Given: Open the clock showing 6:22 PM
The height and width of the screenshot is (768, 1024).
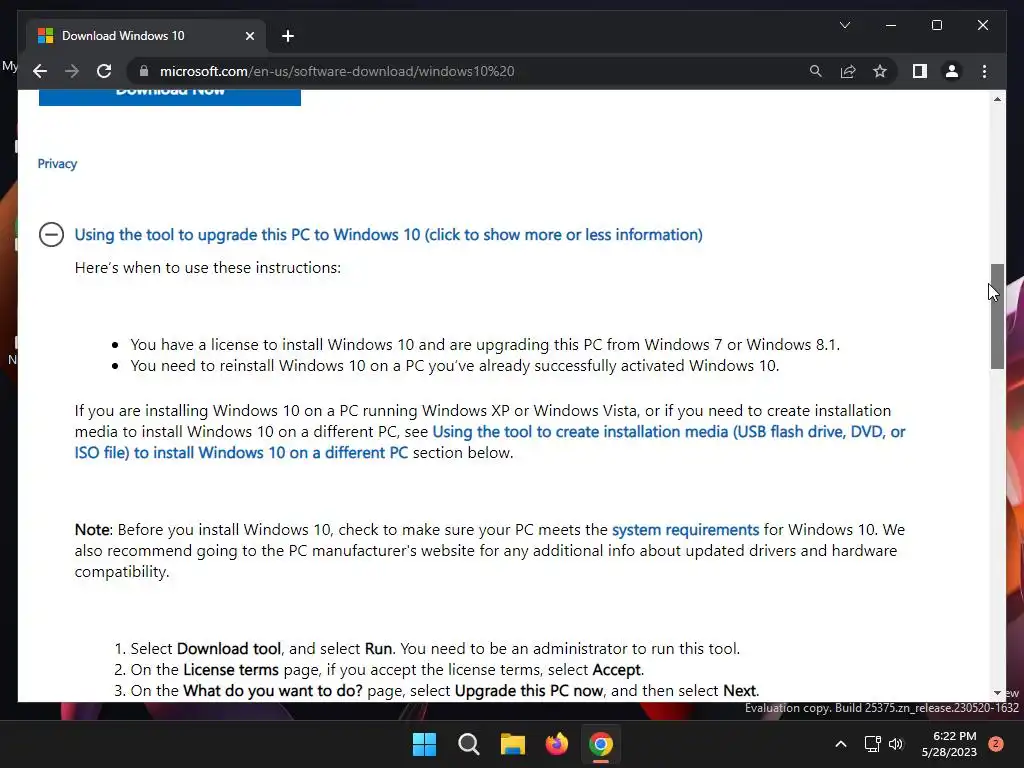Looking at the screenshot, I should [949, 744].
